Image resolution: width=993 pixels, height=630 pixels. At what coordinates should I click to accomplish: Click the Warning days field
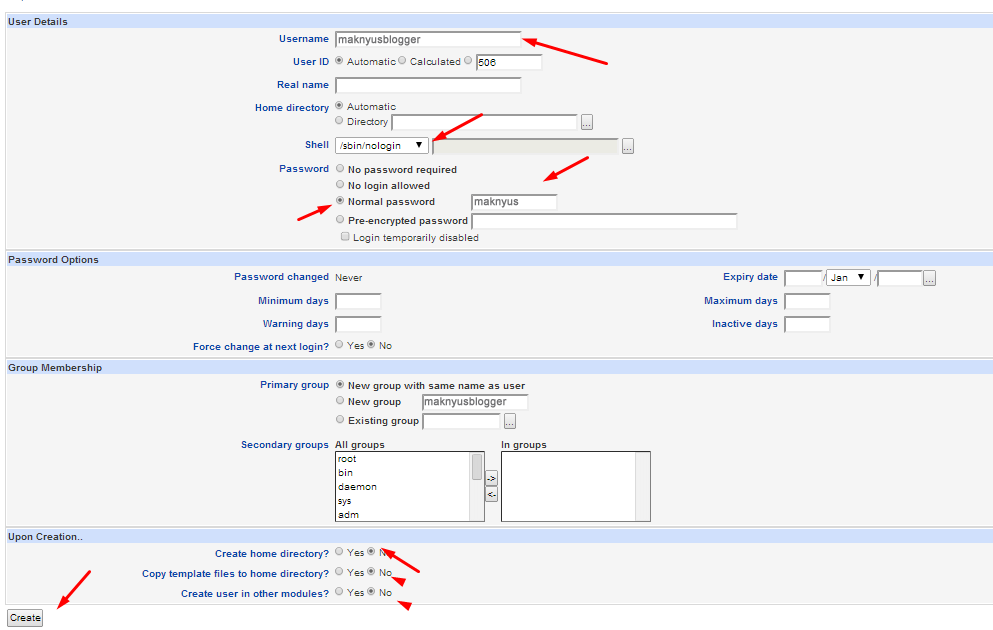(x=358, y=324)
